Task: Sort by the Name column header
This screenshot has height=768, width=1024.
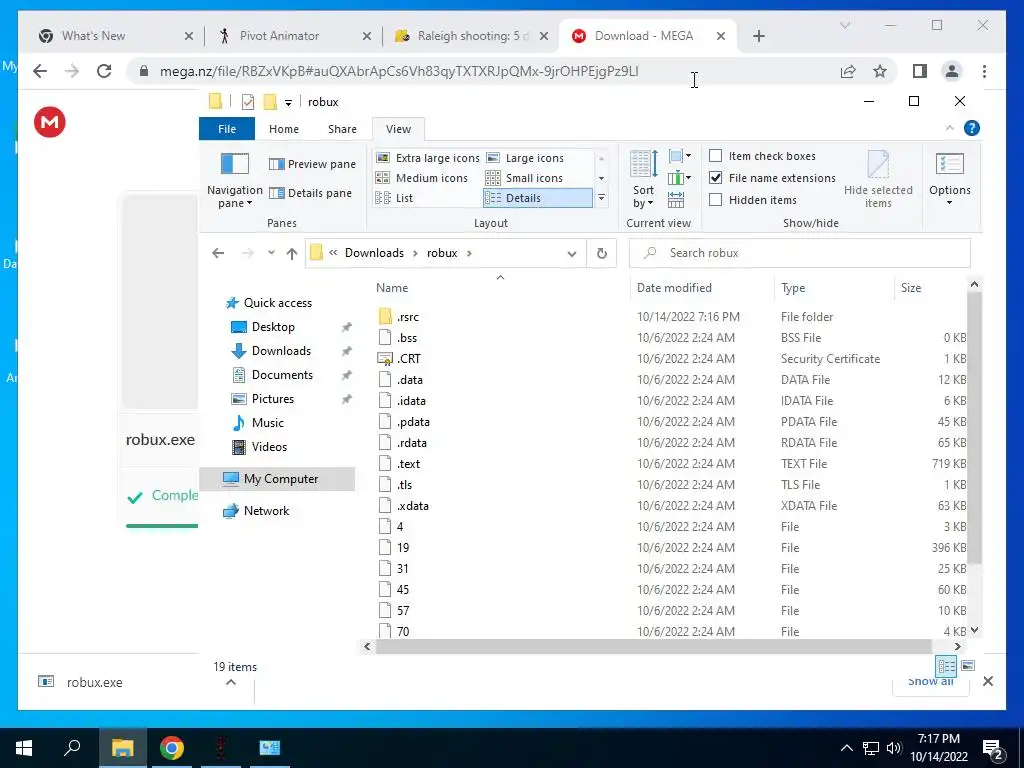Action: tap(500, 287)
